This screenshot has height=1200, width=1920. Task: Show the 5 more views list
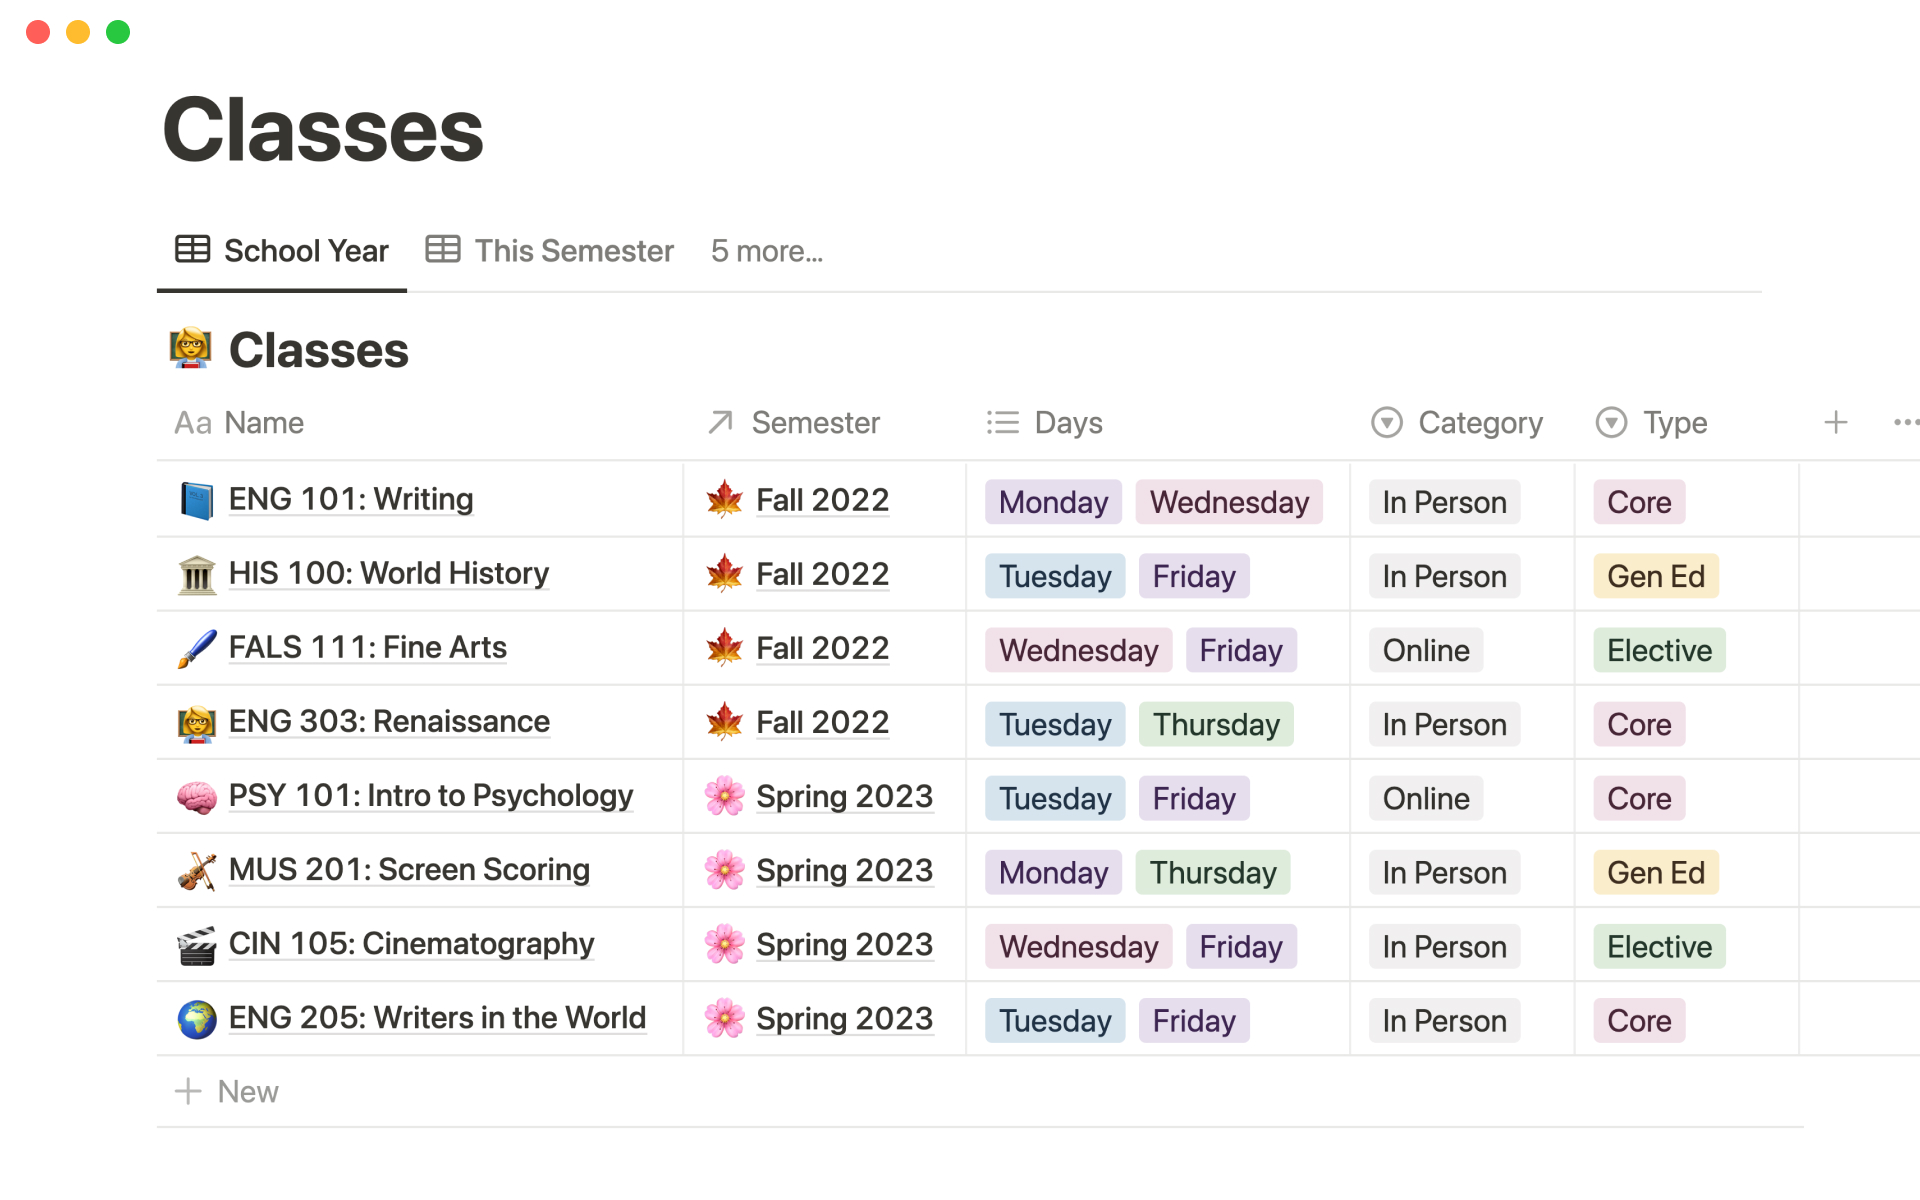(x=767, y=251)
